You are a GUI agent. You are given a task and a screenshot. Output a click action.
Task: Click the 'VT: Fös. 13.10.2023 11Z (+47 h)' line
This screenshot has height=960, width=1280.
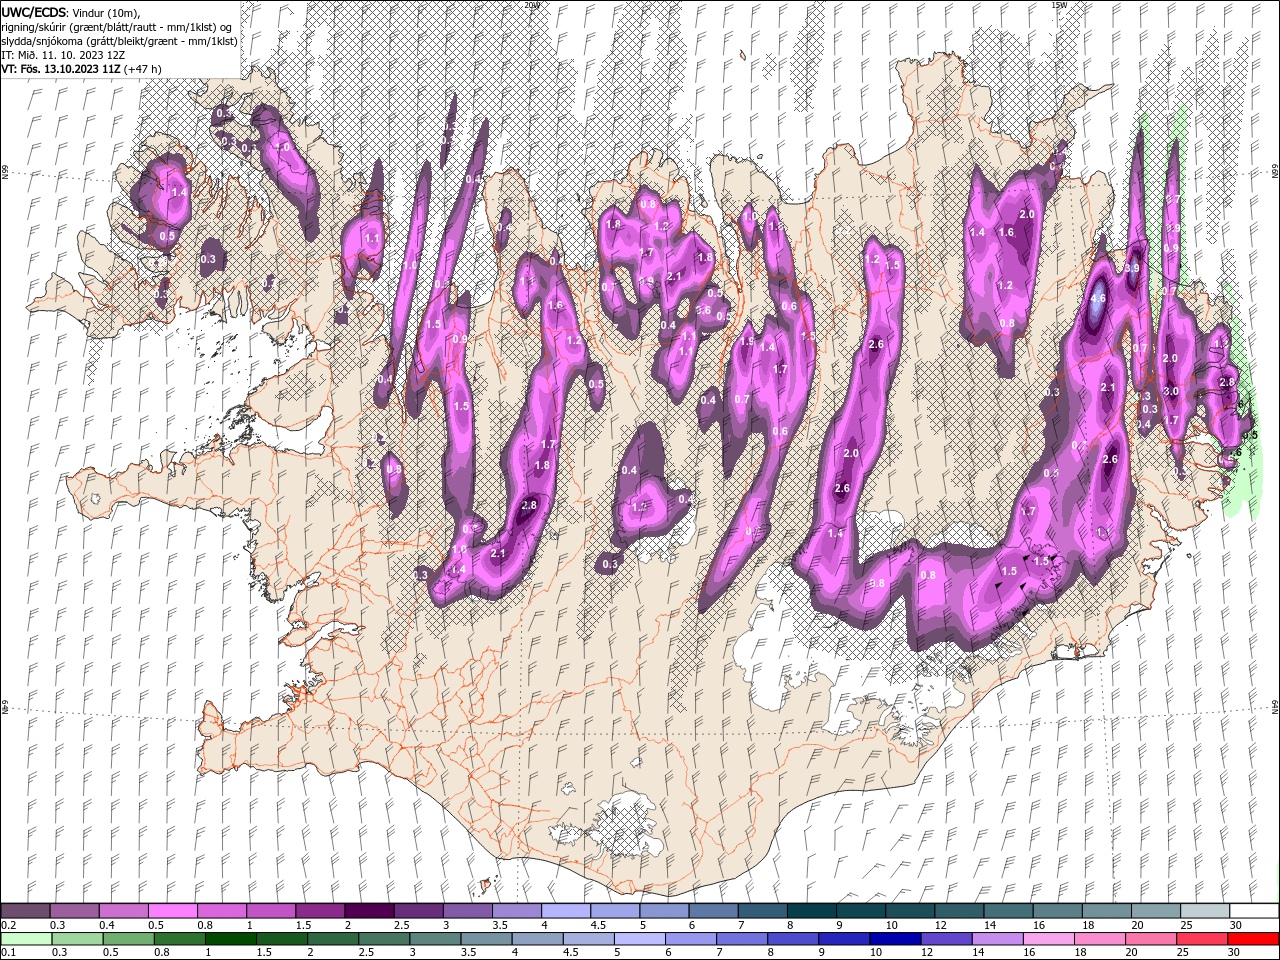[82, 68]
